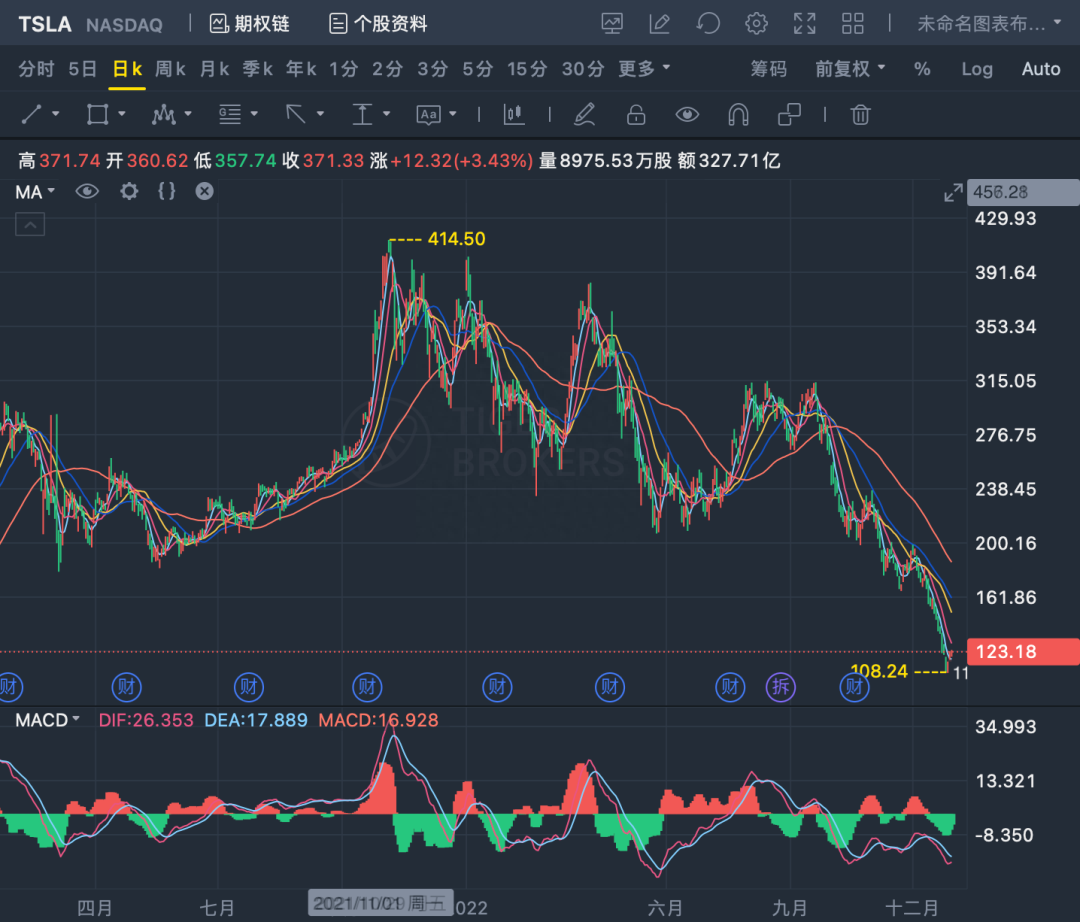Open MA indicator source code braces
The height and width of the screenshot is (922, 1080).
[x=167, y=191]
